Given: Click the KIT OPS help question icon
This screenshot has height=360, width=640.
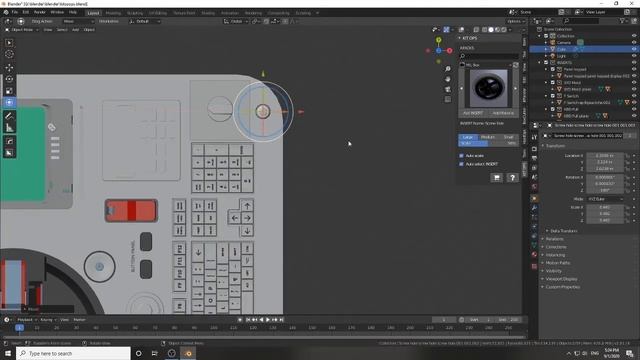Looking at the screenshot, I should click(x=512, y=178).
